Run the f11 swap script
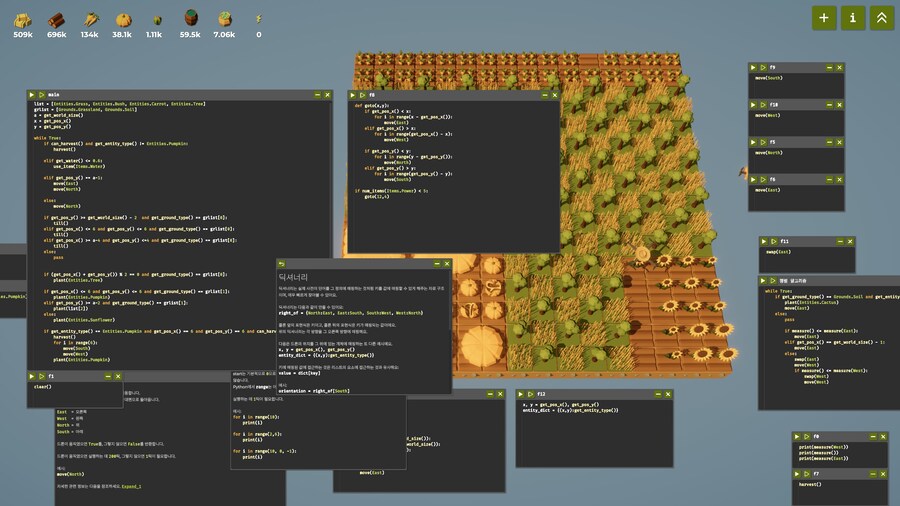Screen dimensions: 900x506 764,241
